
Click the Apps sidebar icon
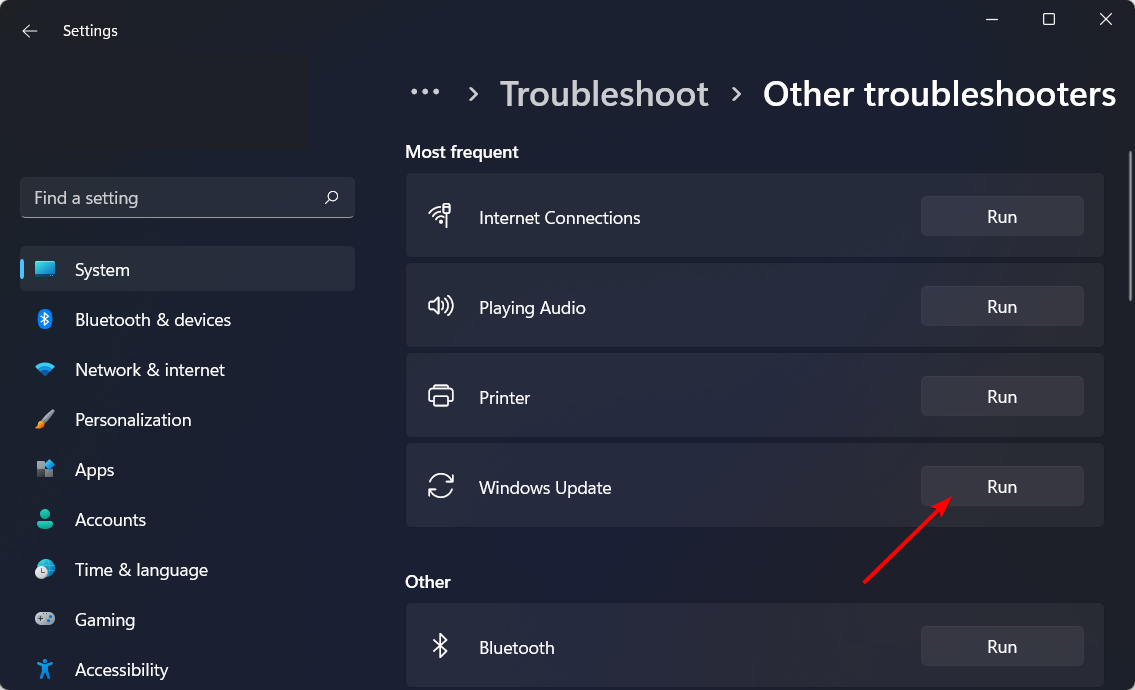tap(45, 470)
